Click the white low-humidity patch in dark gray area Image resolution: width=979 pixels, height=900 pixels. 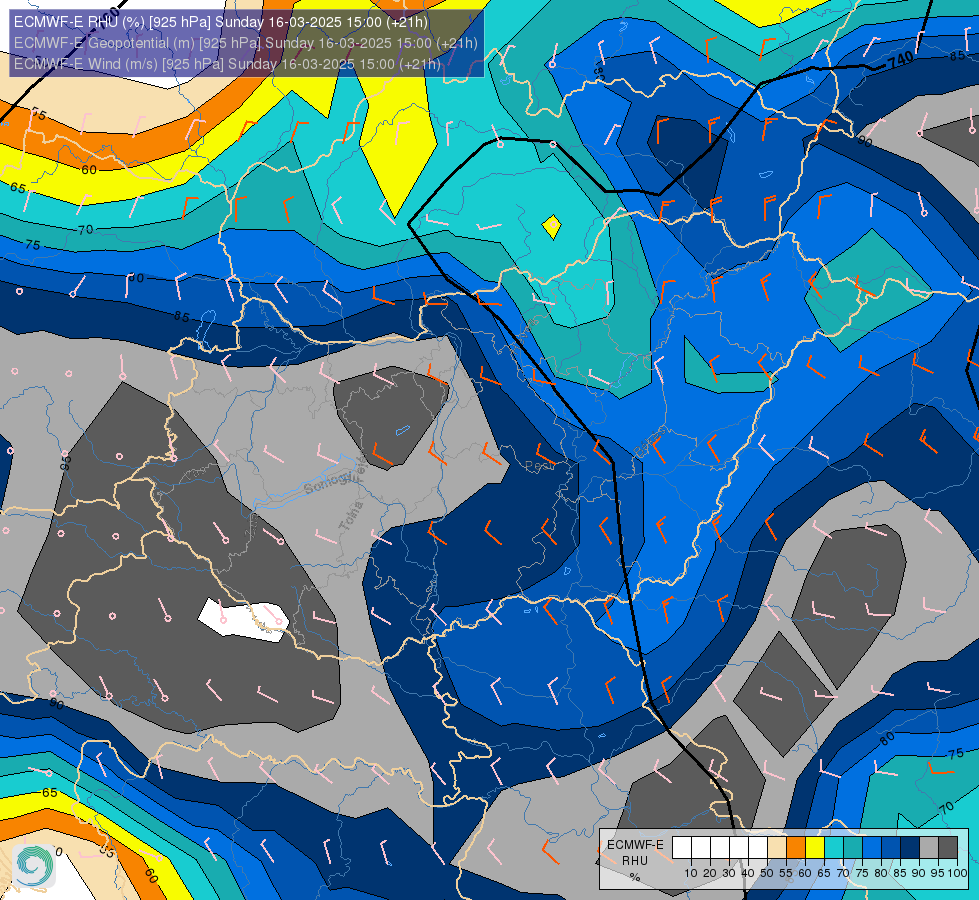click(x=244, y=620)
